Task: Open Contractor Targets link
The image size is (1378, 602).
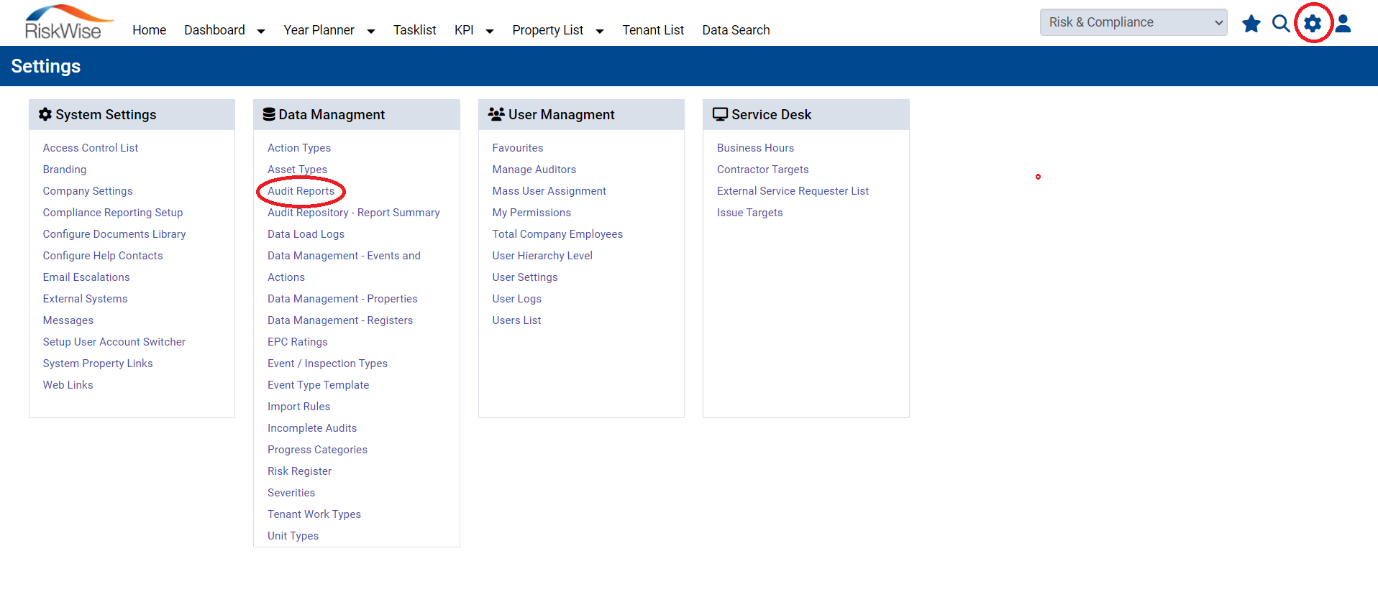Action: click(763, 170)
